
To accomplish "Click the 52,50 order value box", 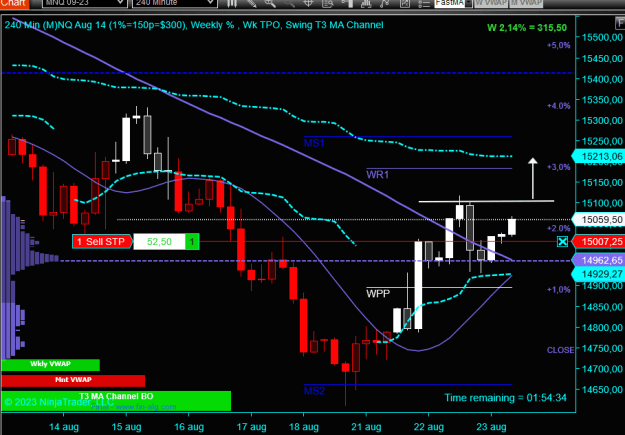I will click(159, 242).
